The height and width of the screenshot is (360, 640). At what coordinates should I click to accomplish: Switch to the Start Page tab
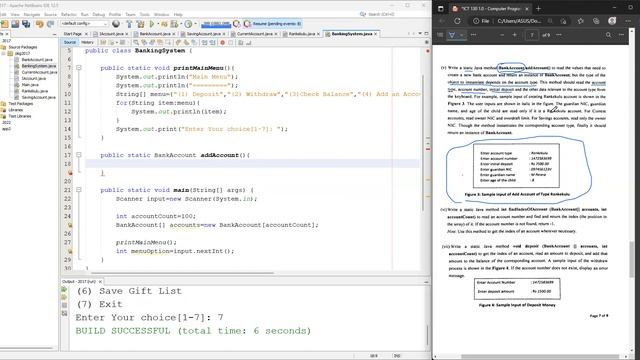click(x=73, y=34)
